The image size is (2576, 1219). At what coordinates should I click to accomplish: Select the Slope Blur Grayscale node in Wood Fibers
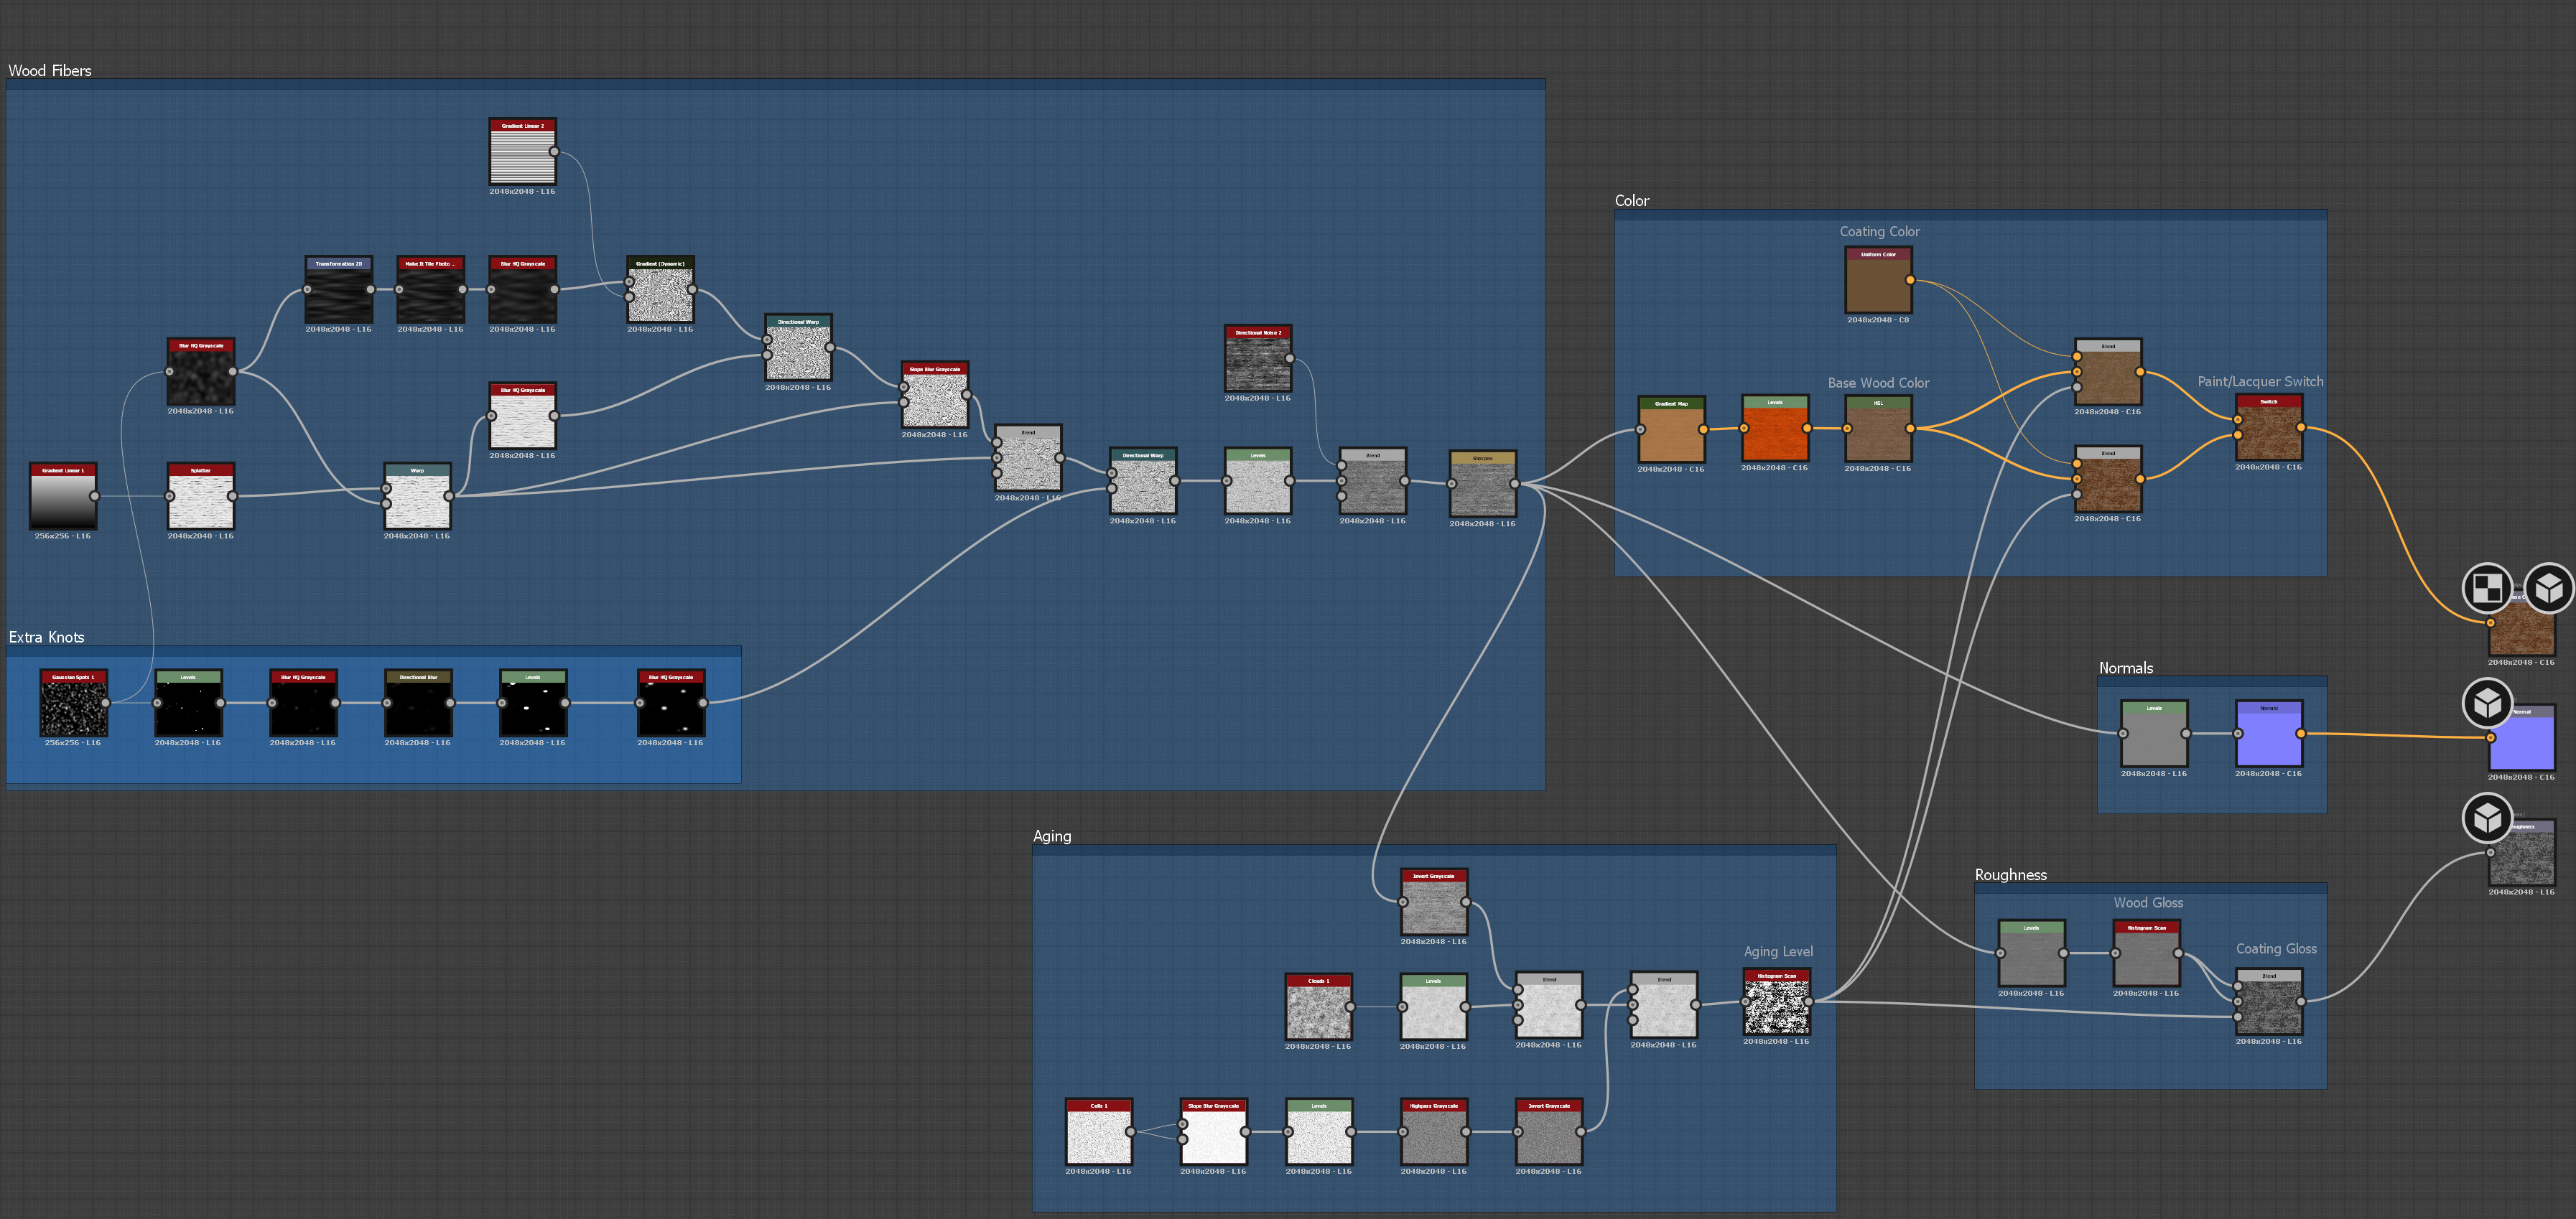point(934,395)
